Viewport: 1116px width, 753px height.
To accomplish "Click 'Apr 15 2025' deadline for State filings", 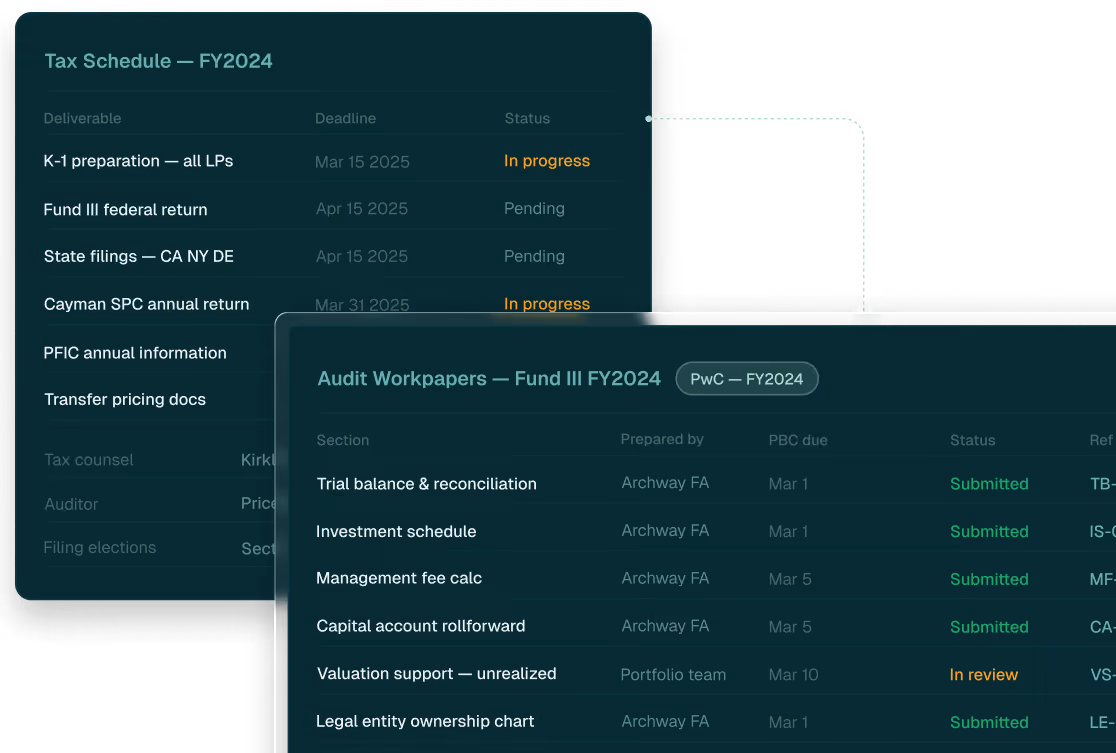I will coord(362,256).
